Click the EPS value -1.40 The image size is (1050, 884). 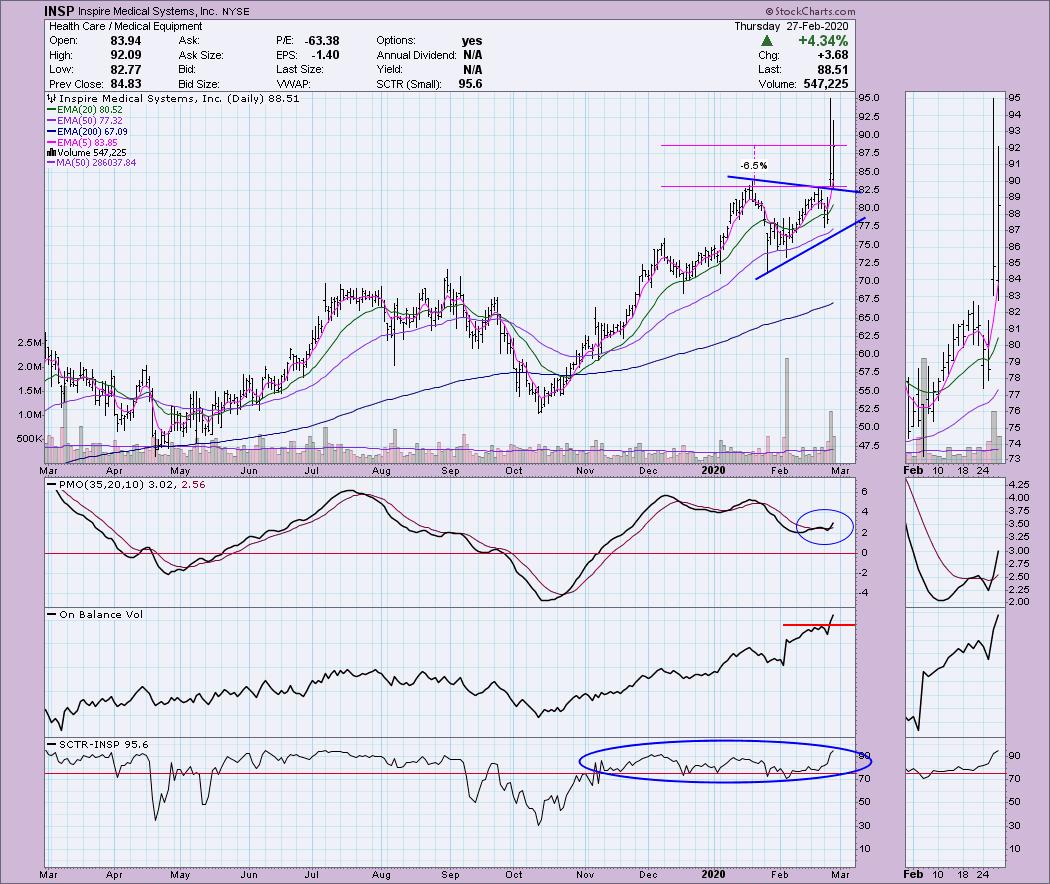pos(325,56)
